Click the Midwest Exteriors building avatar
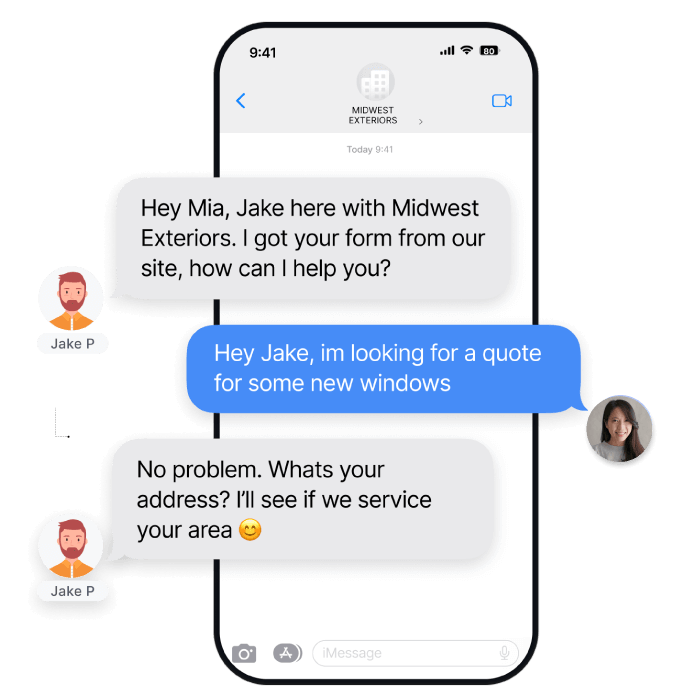680x700 pixels. click(x=375, y=82)
